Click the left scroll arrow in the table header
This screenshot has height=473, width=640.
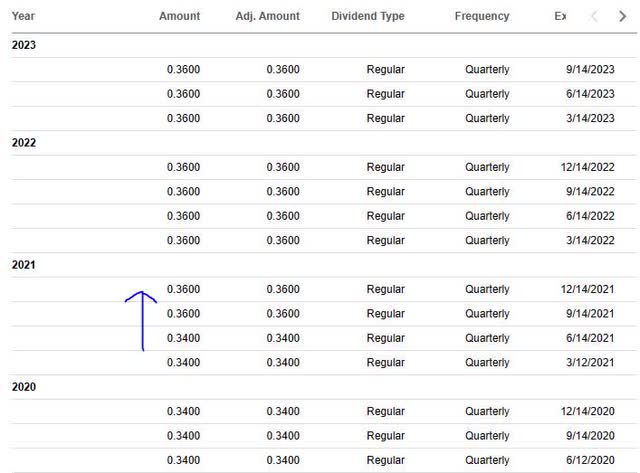pos(595,16)
